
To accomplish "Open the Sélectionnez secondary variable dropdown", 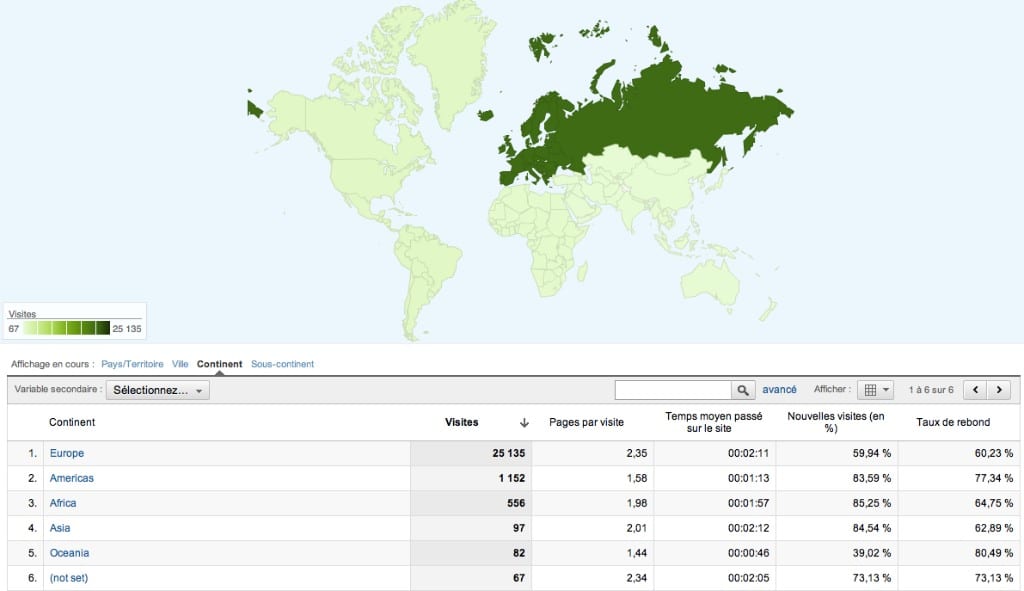I will click(x=157, y=390).
